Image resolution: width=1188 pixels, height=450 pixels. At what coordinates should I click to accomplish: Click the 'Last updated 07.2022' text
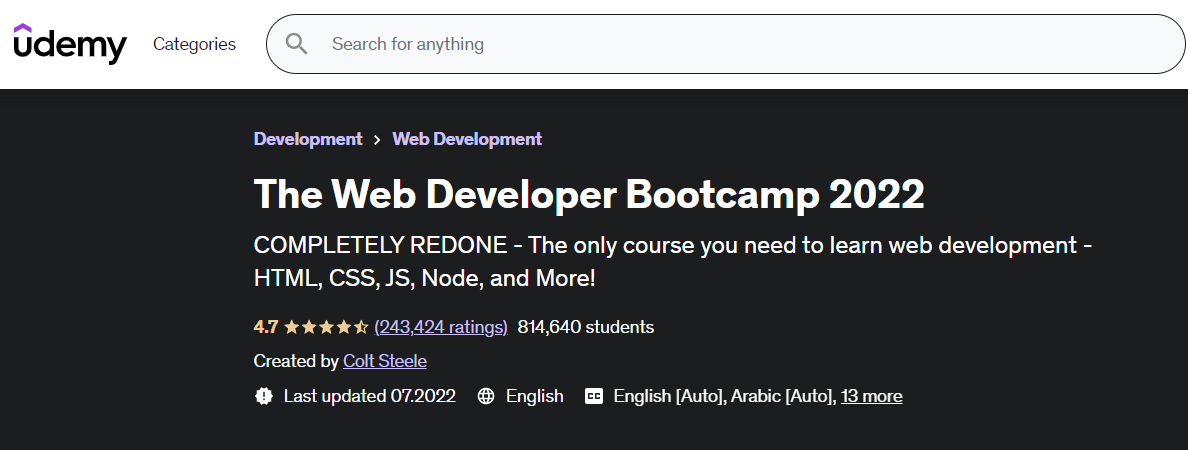pyautogui.click(x=370, y=395)
